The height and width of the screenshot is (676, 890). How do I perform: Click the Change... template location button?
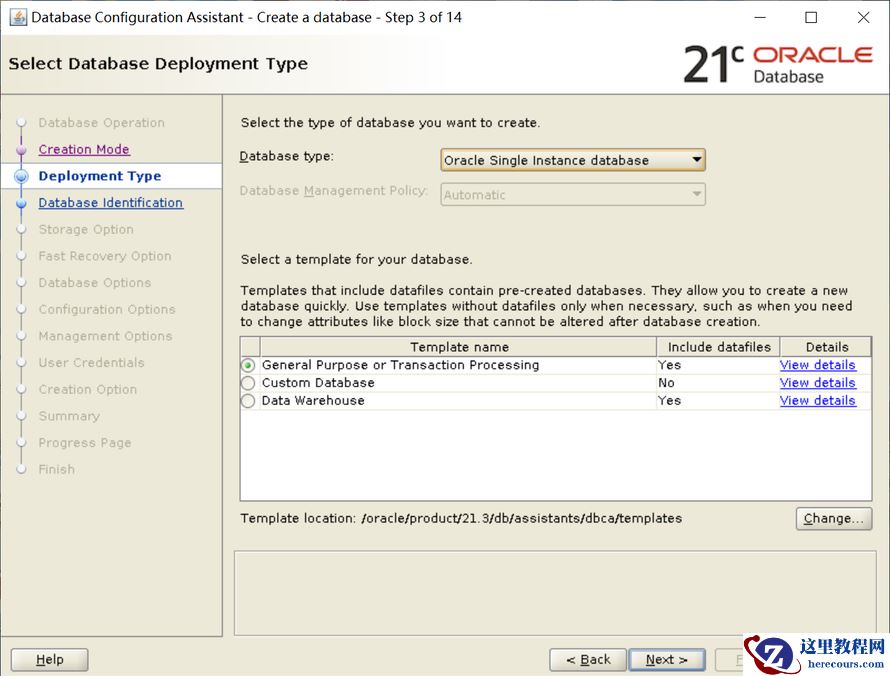[833, 518]
